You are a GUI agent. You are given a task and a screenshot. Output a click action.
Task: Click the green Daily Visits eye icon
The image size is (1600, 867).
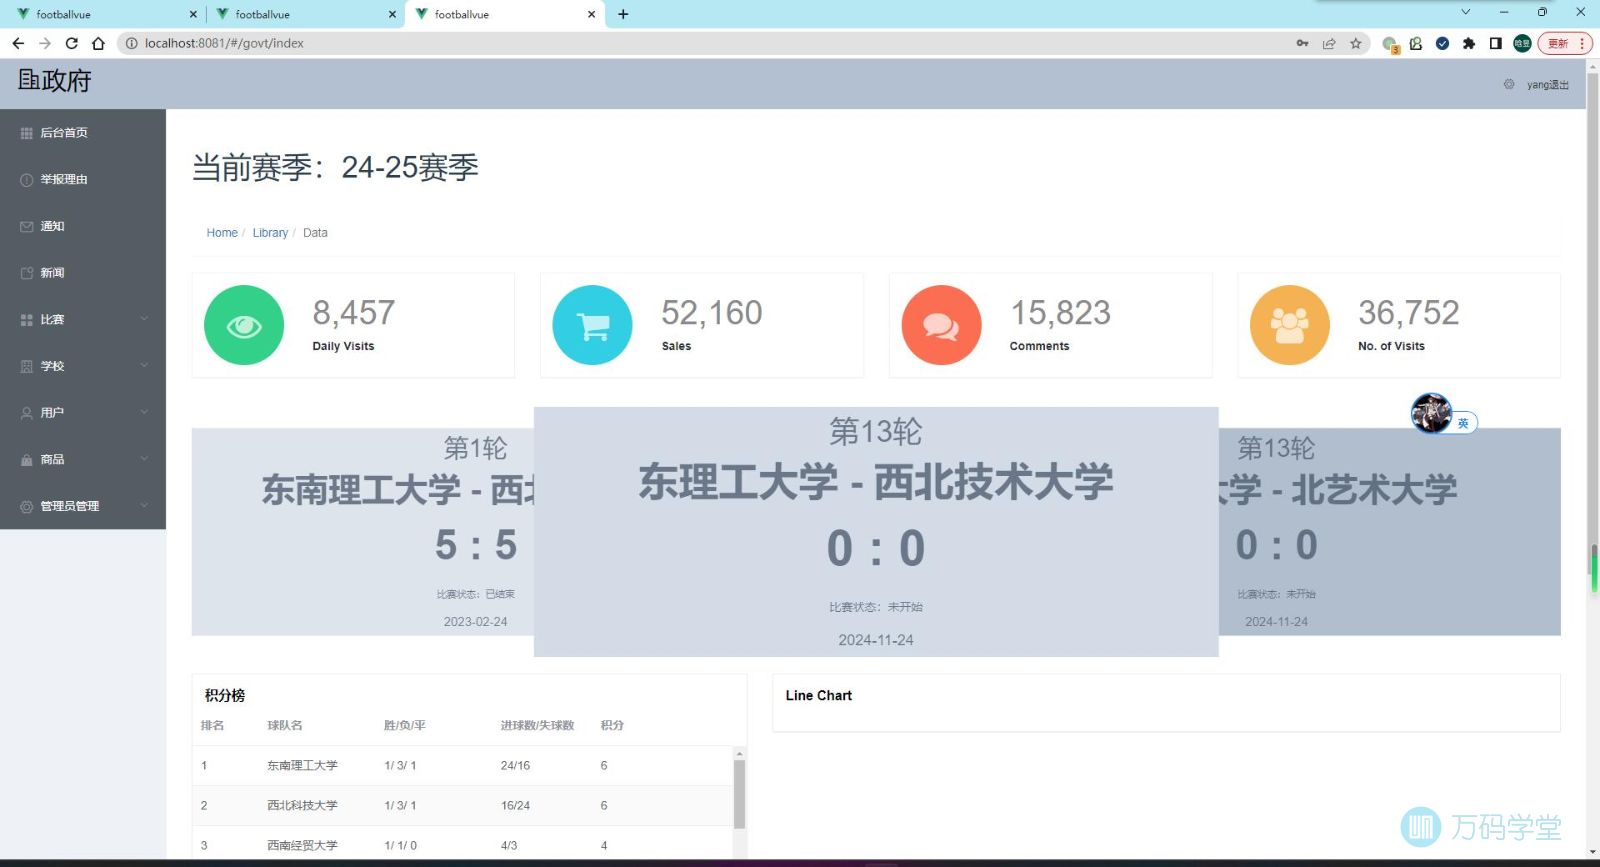click(244, 325)
